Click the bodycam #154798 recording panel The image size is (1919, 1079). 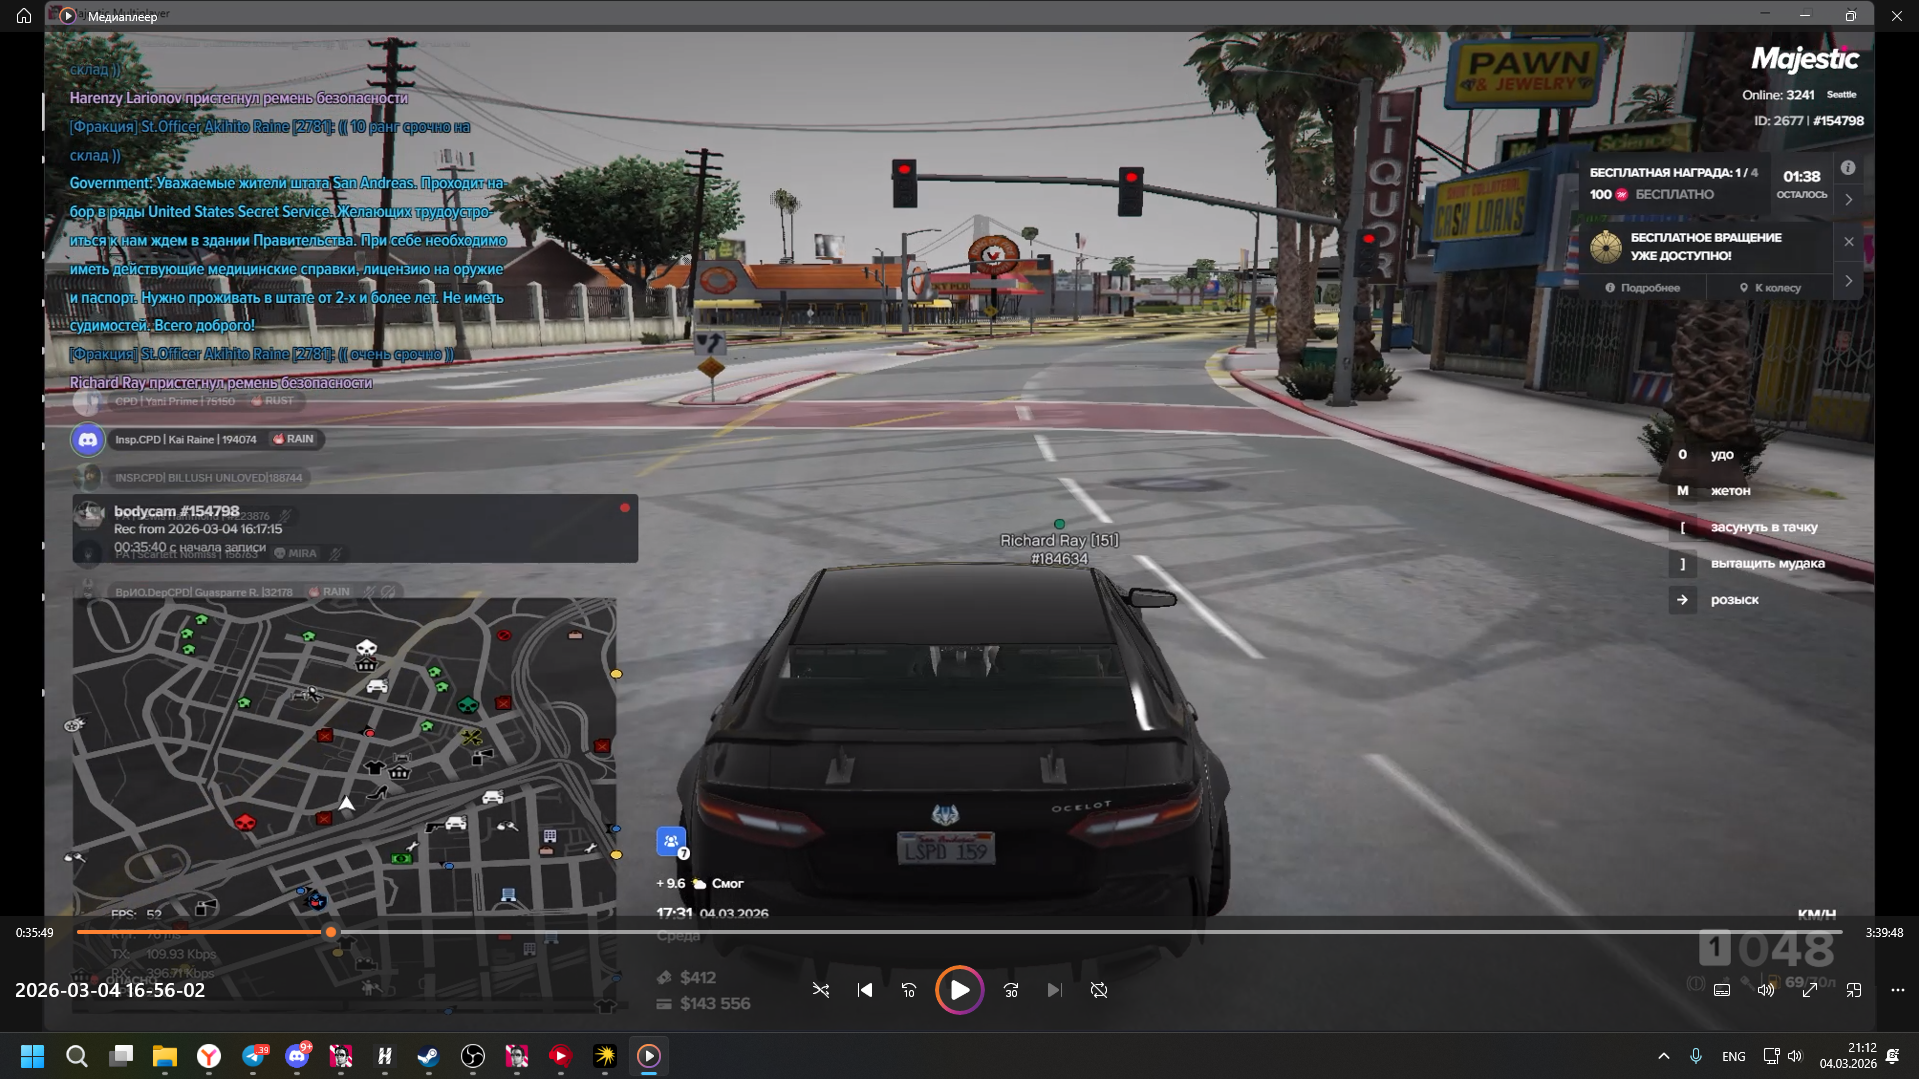point(355,528)
